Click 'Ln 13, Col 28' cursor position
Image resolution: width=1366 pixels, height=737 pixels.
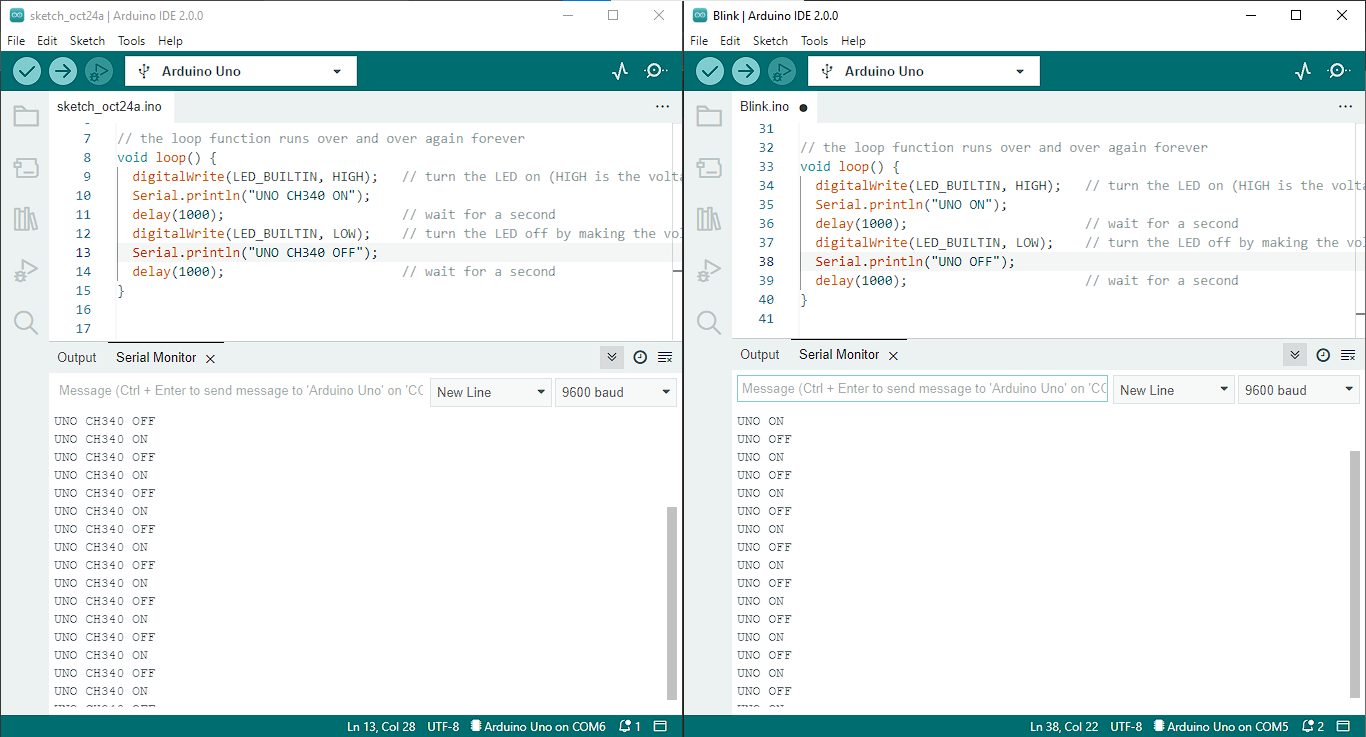[381, 727]
